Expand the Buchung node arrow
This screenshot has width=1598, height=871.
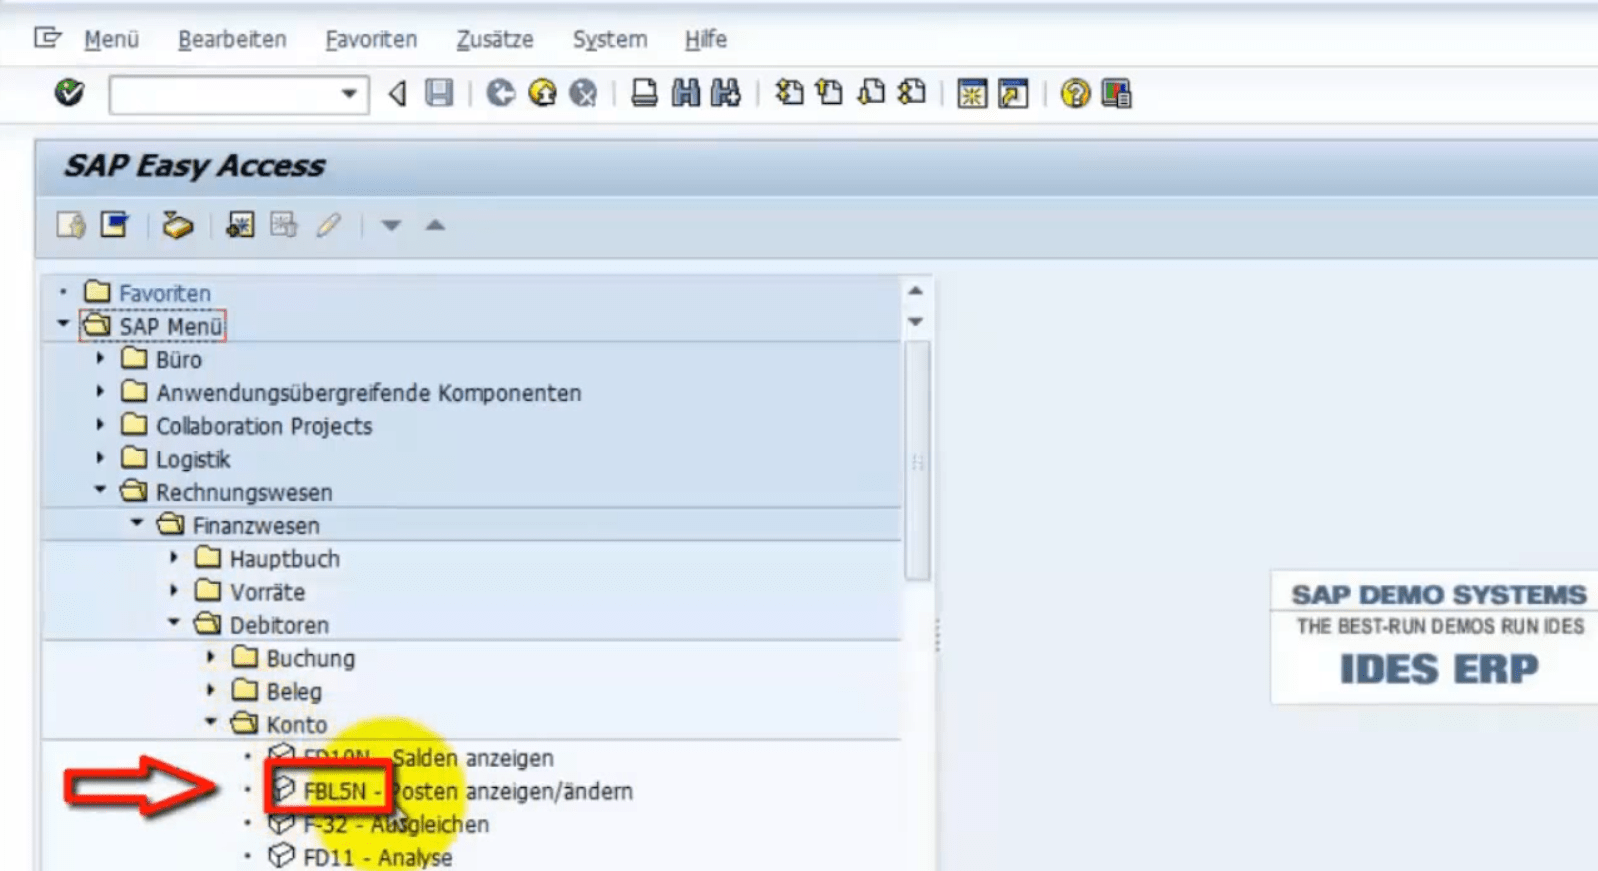210,657
